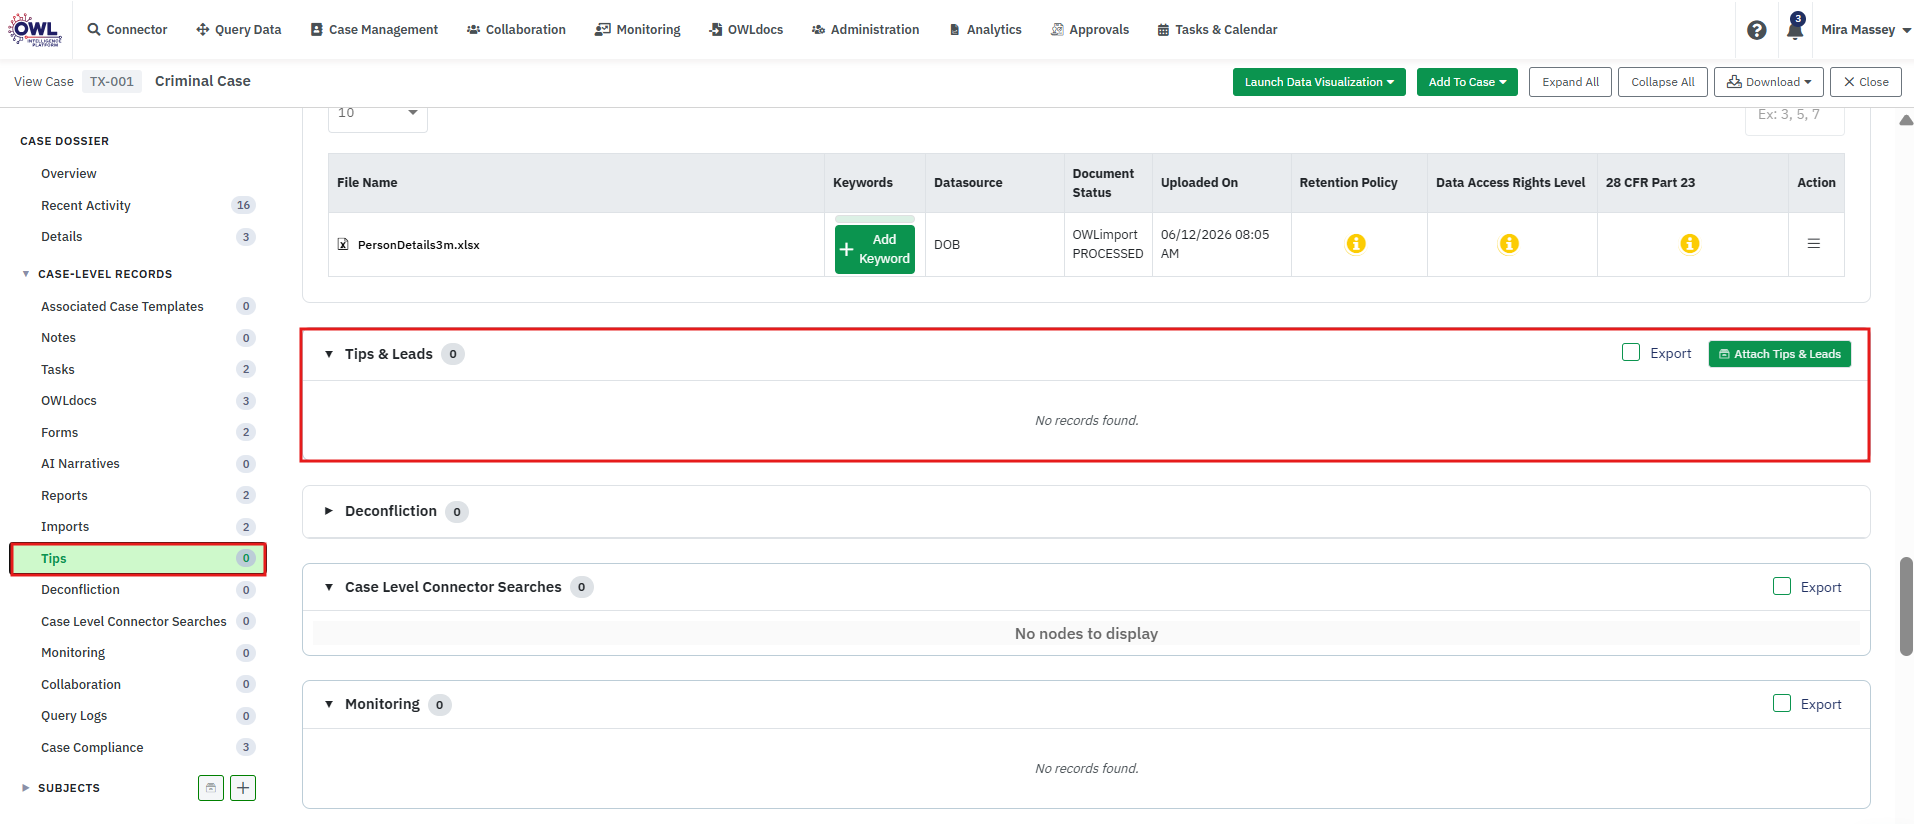
Task: Open the Add To Case dropdown
Action: tap(1467, 82)
